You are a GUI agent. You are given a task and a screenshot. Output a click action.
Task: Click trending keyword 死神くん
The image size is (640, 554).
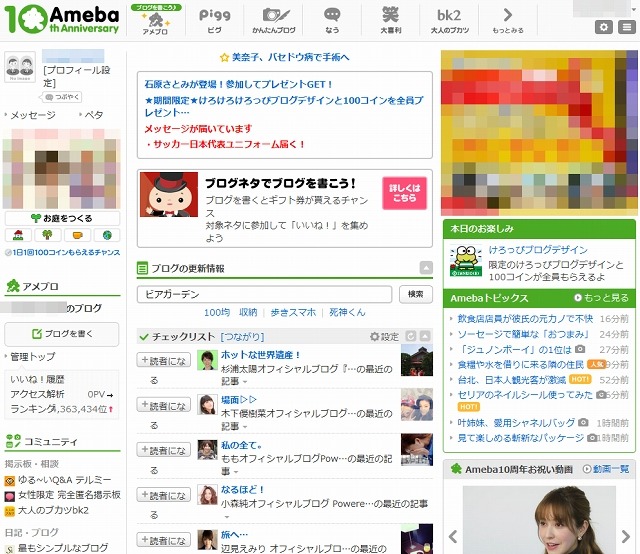[347, 312]
